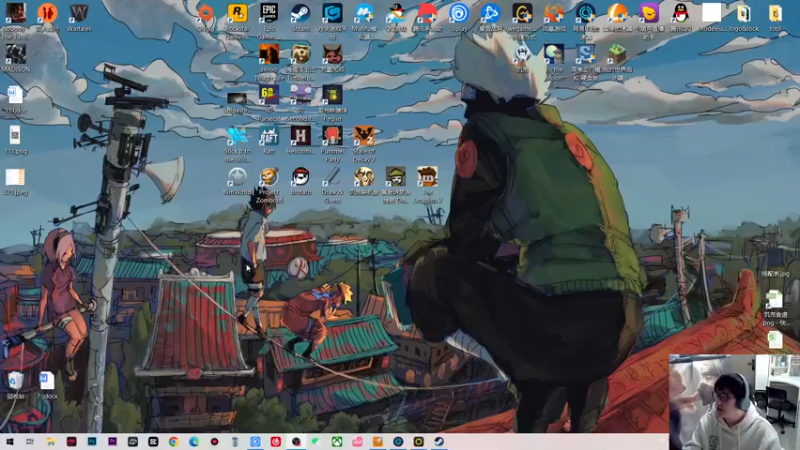Open File Explorer from the taskbar

tap(51, 441)
